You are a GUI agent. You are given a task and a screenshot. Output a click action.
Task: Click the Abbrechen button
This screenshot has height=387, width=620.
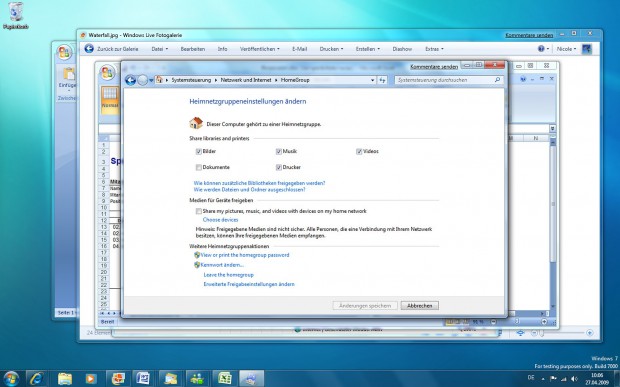[x=420, y=306]
